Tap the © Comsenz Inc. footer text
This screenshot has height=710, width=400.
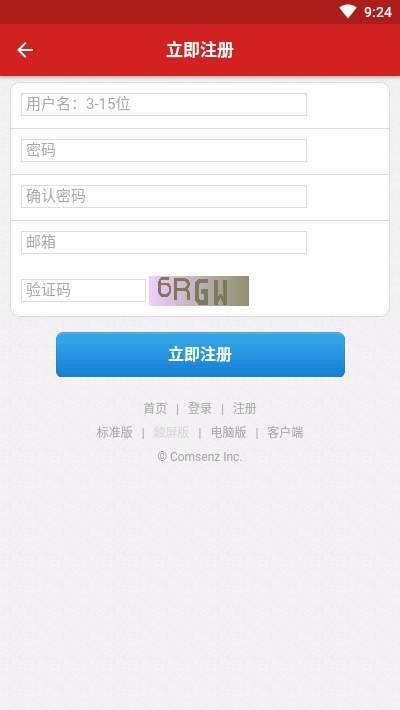pos(200,457)
